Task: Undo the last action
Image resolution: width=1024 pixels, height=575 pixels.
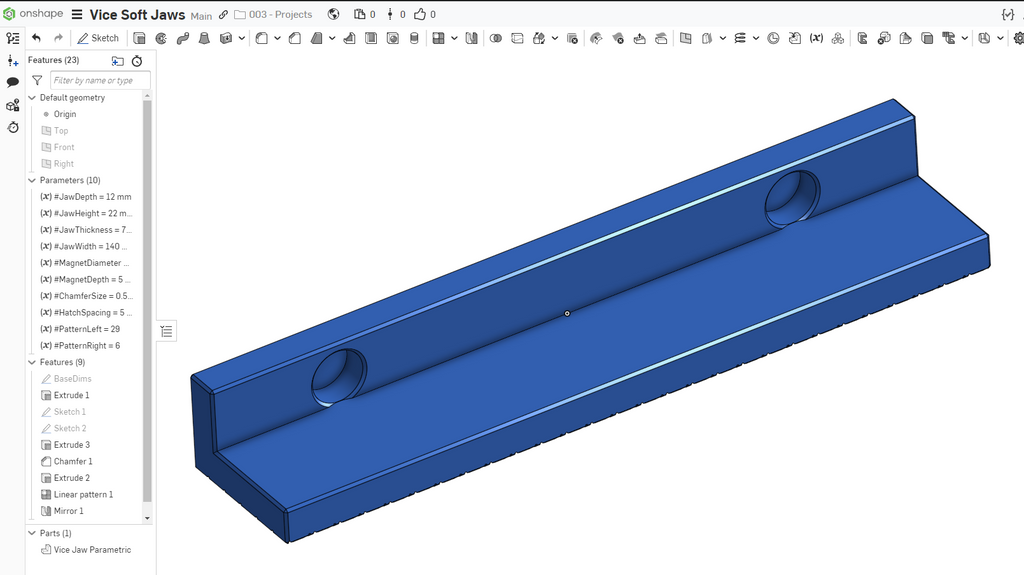Action: click(x=37, y=39)
